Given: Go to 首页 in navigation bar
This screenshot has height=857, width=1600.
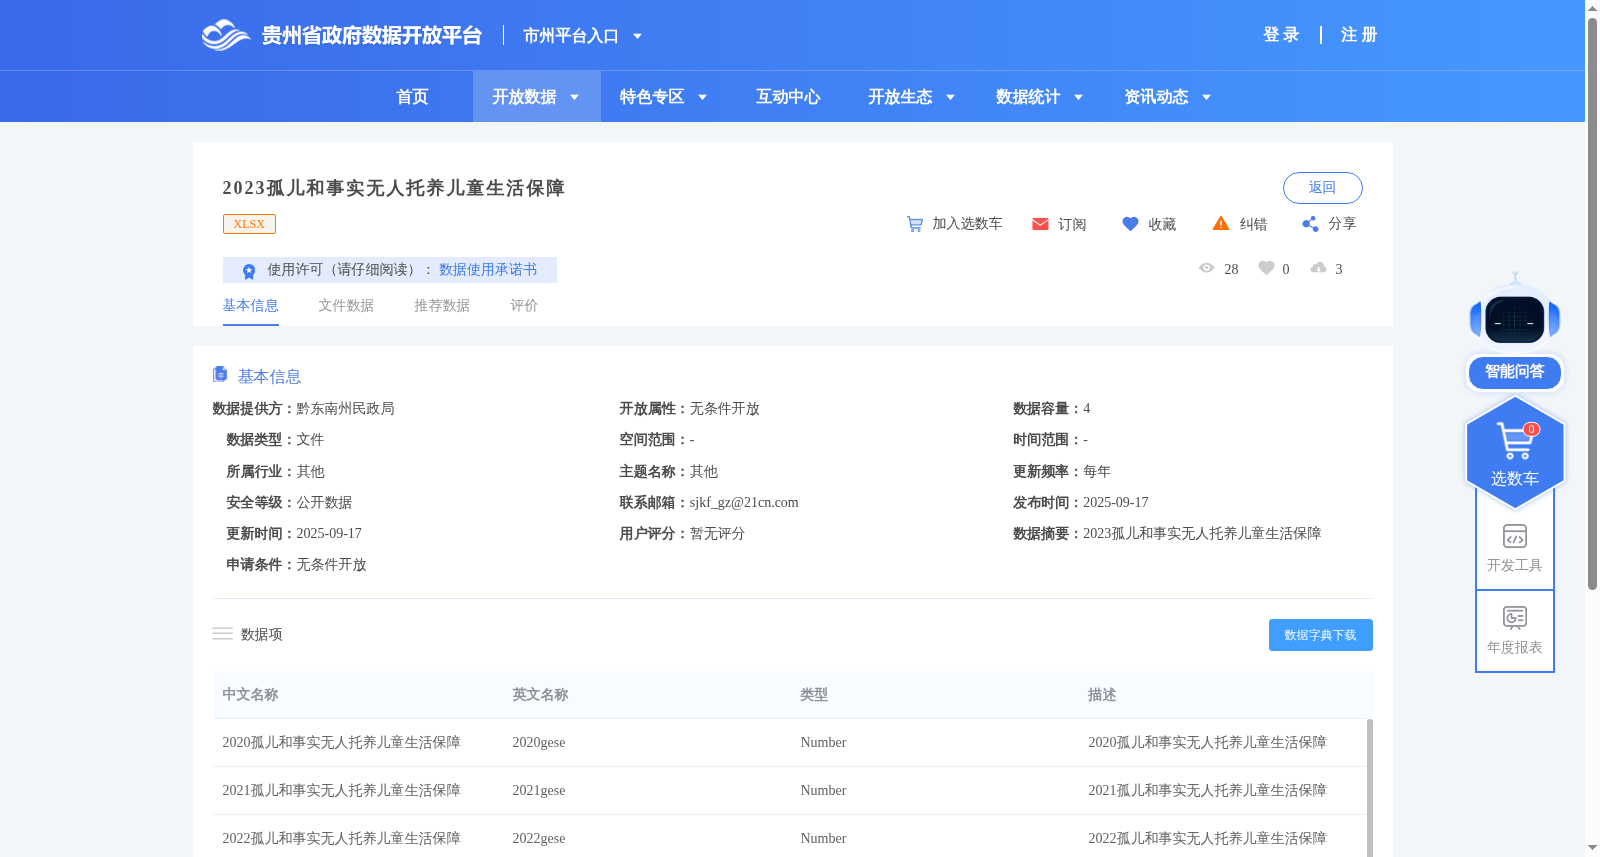Looking at the screenshot, I should point(412,97).
